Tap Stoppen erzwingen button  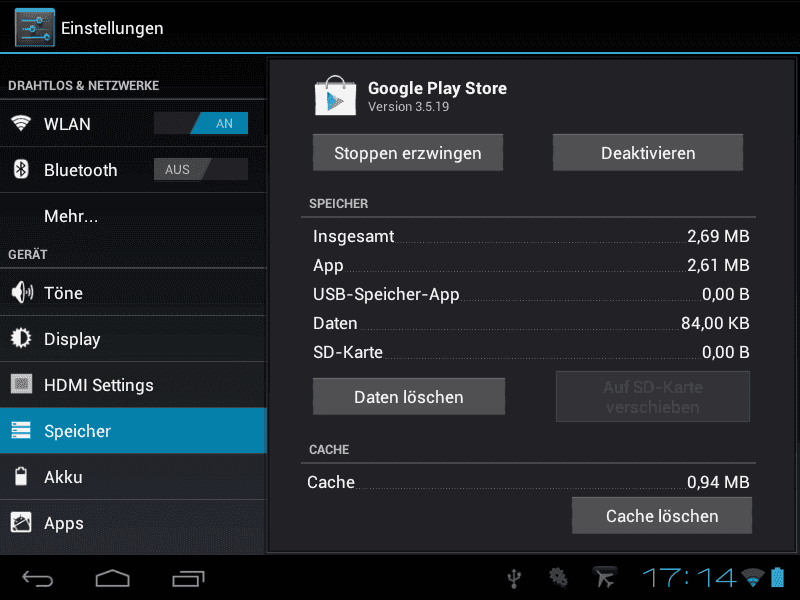pos(408,153)
